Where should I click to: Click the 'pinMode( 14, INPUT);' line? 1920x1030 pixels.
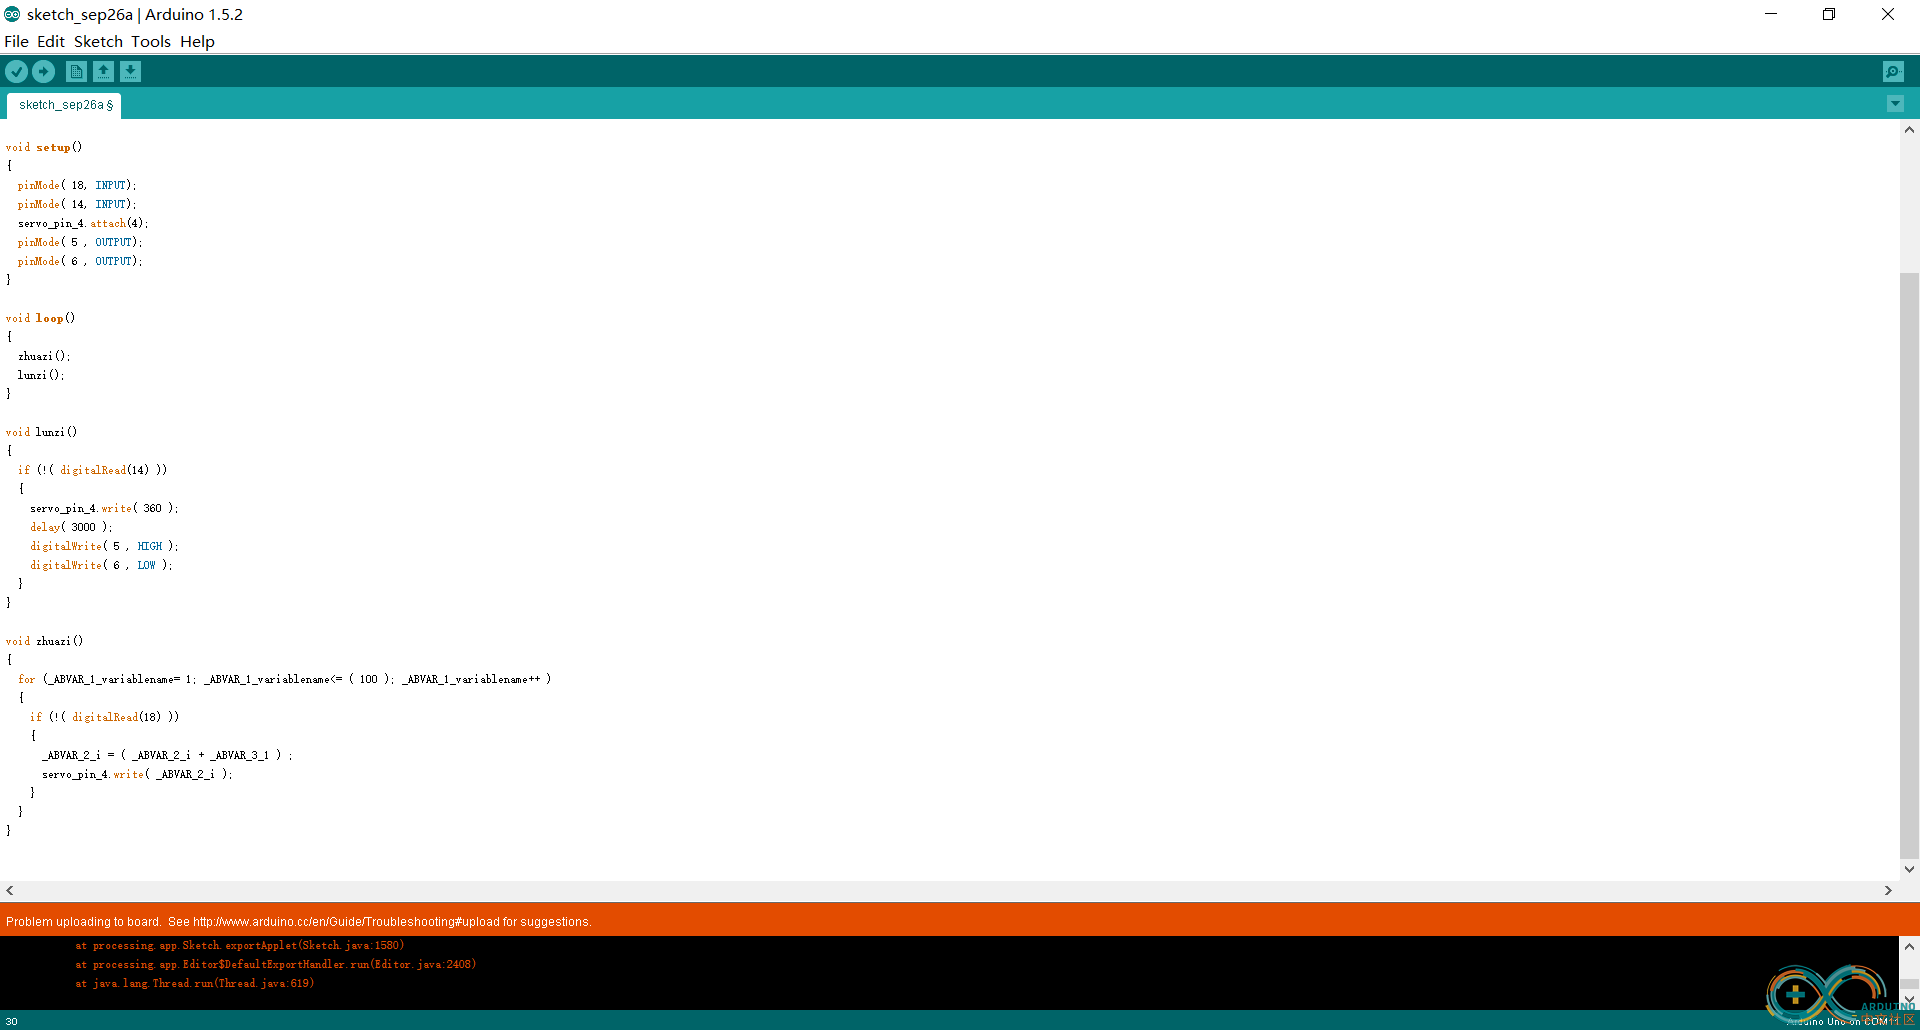pyautogui.click(x=77, y=204)
